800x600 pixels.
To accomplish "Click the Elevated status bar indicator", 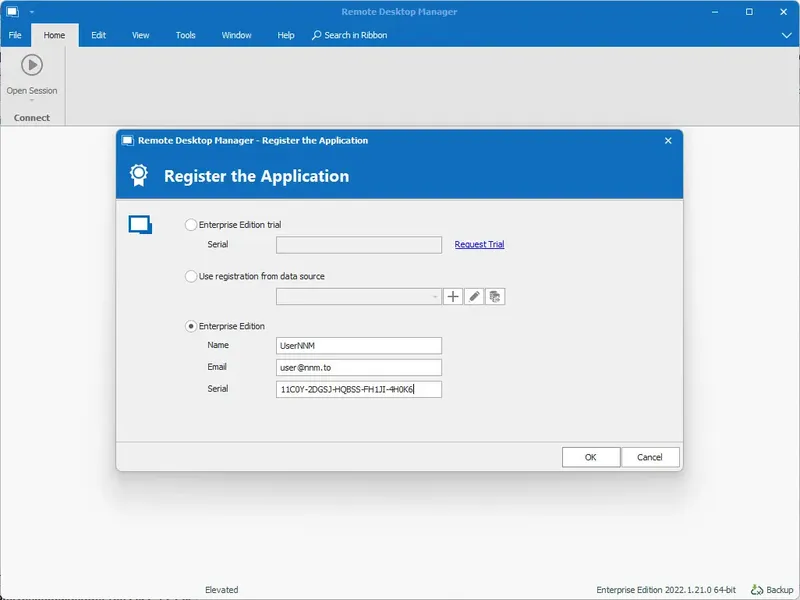I will (221, 589).
